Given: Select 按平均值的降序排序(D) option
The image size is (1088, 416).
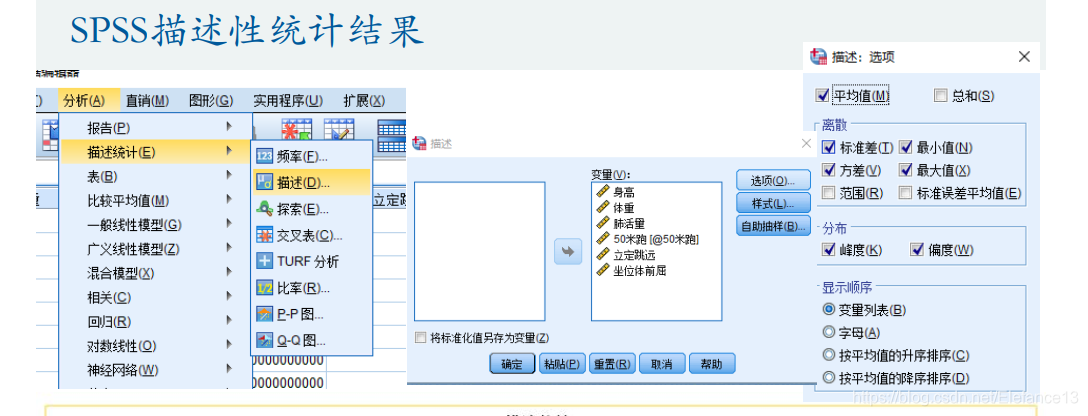Looking at the screenshot, I should click(828, 378).
